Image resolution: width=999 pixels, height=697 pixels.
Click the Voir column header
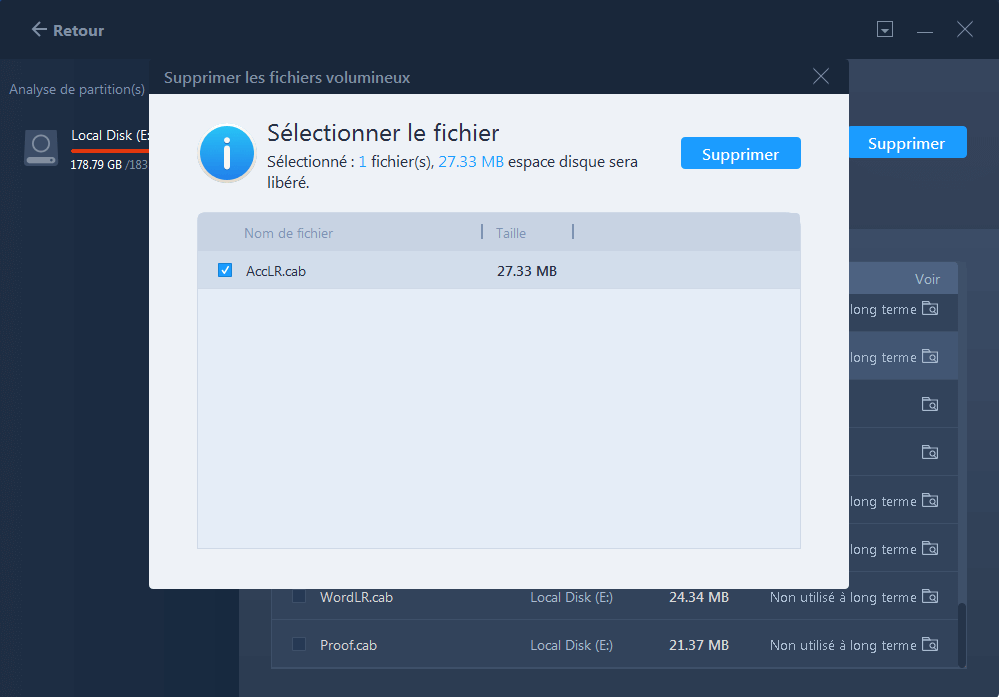click(926, 279)
